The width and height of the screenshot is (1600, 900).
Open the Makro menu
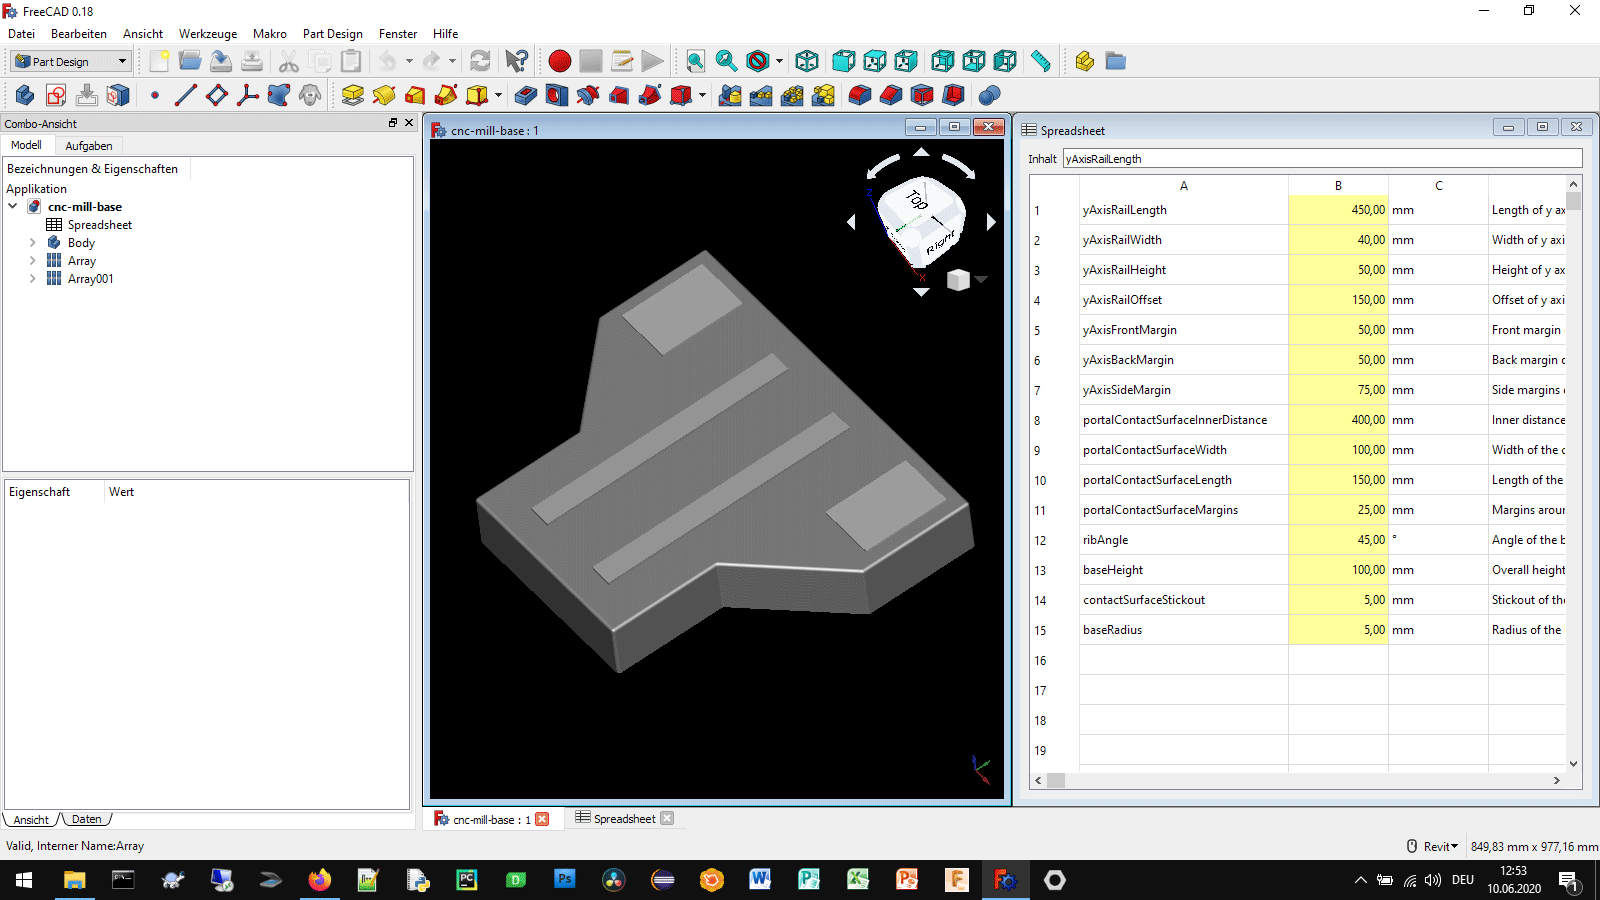click(269, 33)
